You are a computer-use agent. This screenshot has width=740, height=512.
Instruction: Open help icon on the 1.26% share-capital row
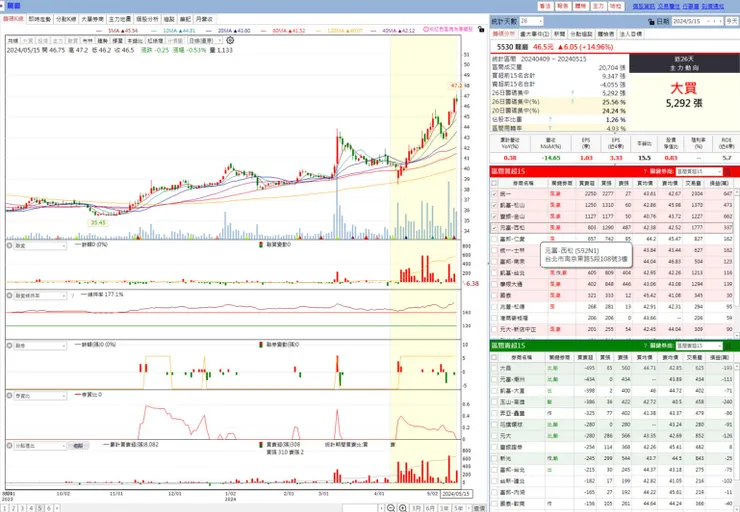[x=550, y=119]
